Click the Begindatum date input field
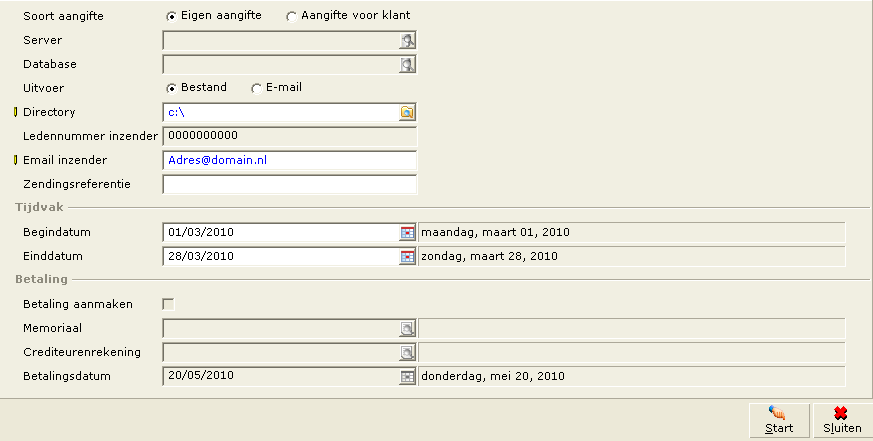Image resolution: width=873 pixels, height=441 pixels. click(x=281, y=233)
